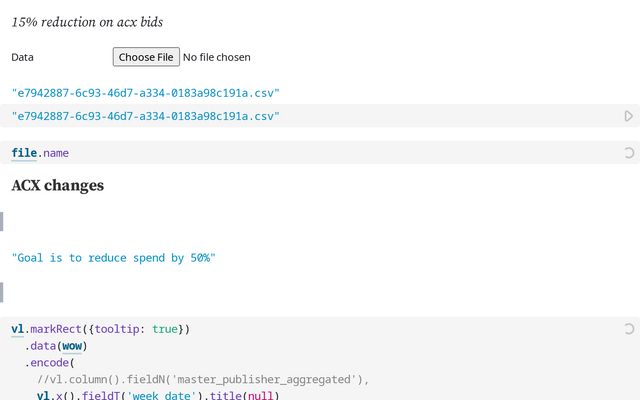Select the csv filename output in blue
Screen dimensions: 640x400
[145, 93]
